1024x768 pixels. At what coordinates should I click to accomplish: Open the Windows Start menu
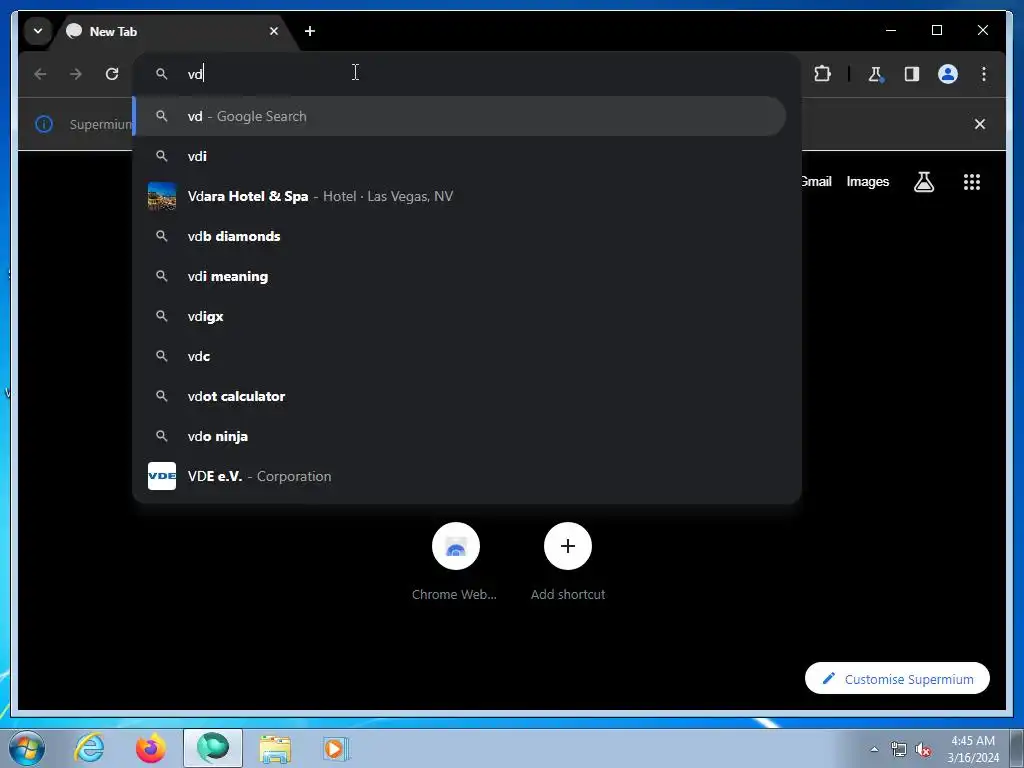pyautogui.click(x=26, y=748)
